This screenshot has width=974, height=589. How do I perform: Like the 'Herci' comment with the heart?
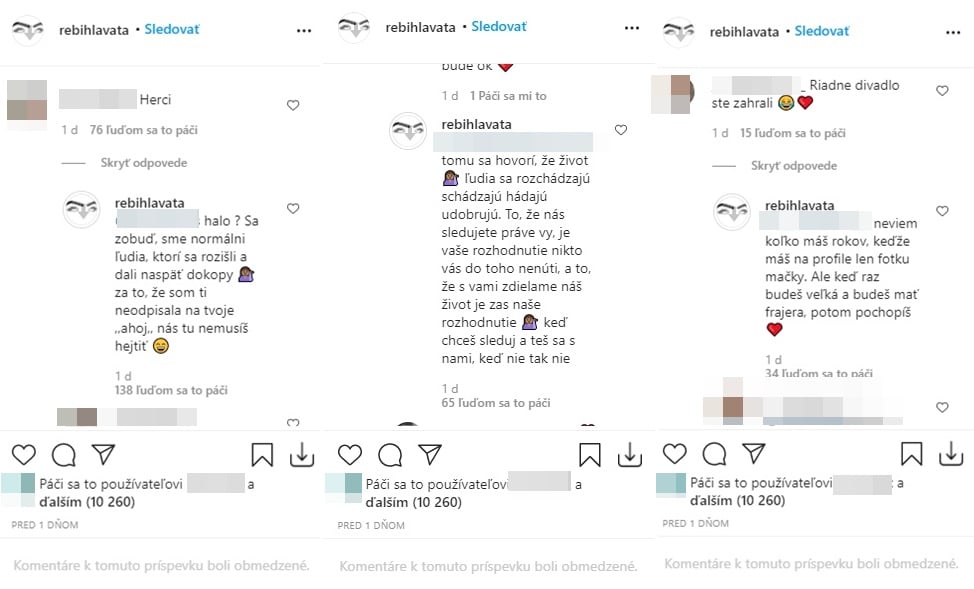(293, 105)
